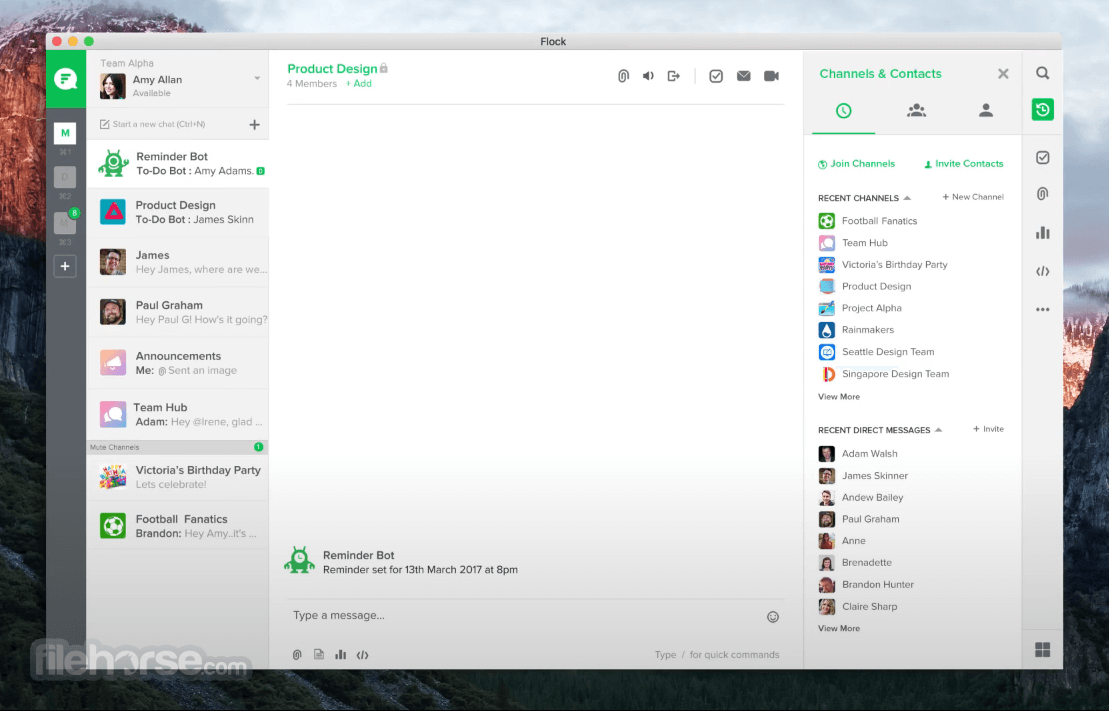Click the Product Design channel title

(332, 69)
